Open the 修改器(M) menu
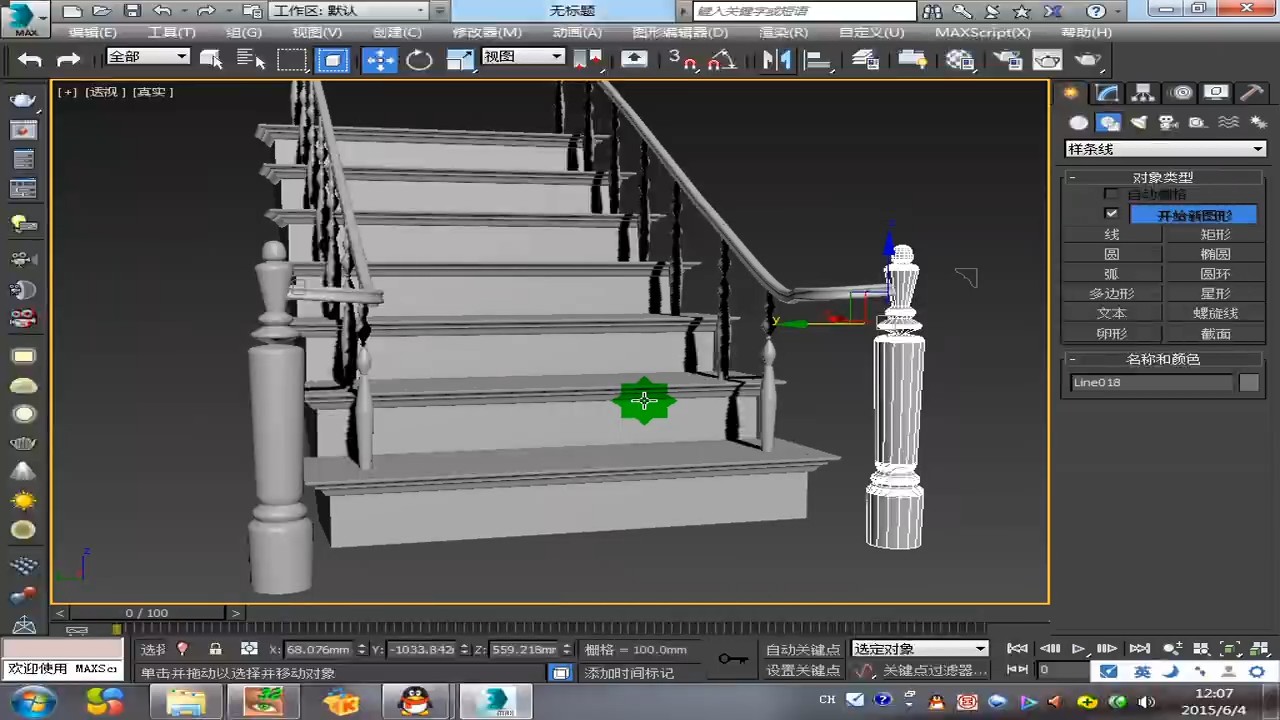 pos(487,32)
